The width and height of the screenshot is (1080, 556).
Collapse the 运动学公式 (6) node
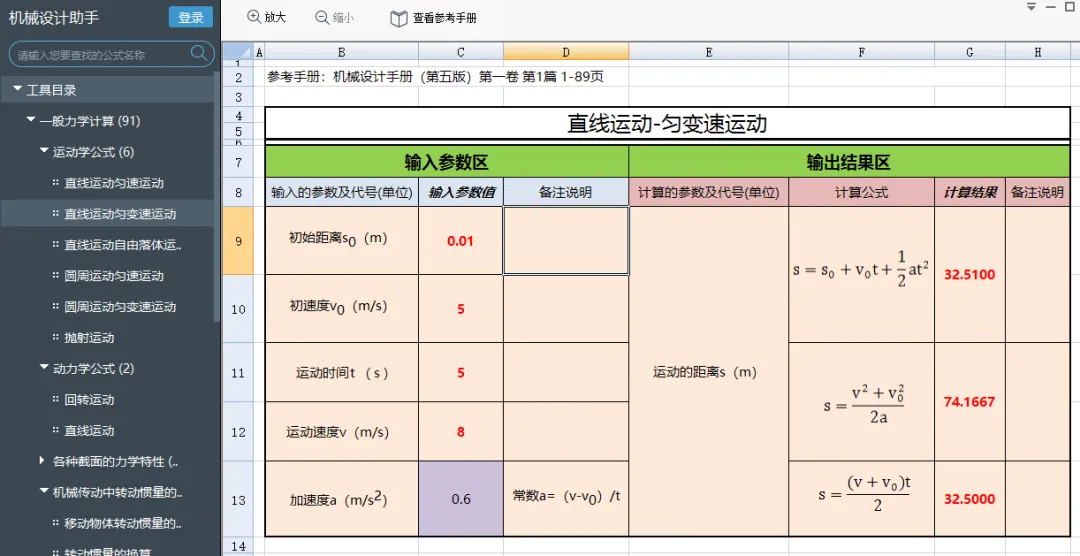pos(44,151)
